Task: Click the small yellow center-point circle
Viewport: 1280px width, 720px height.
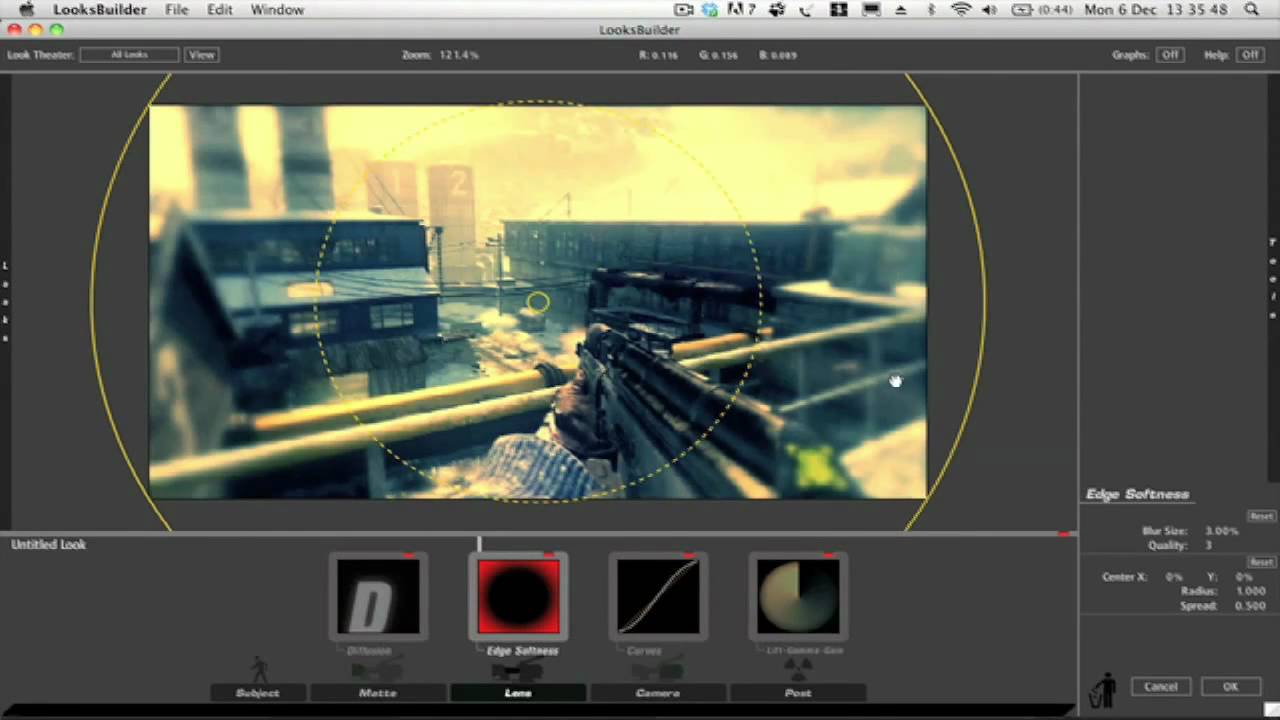Action: tap(538, 302)
